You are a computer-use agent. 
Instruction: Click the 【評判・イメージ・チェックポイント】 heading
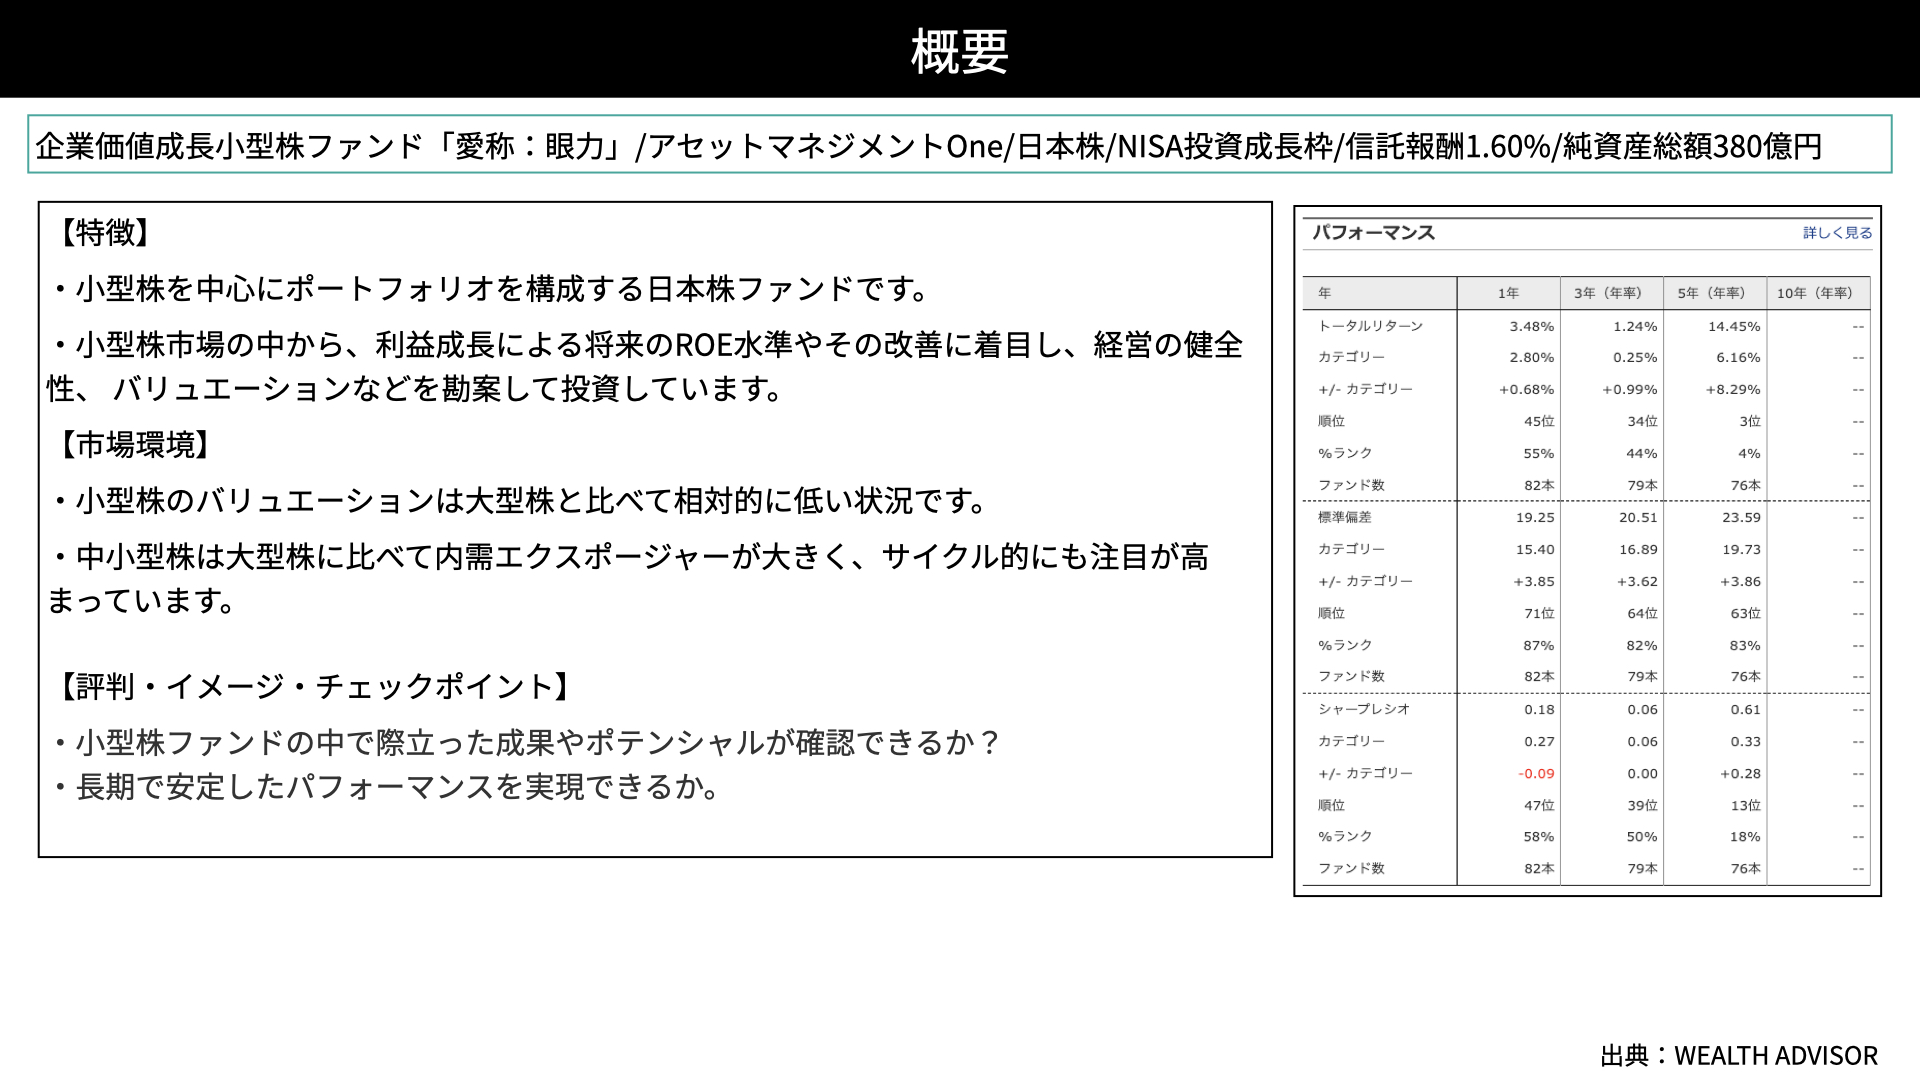pyautogui.click(x=314, y=686)
